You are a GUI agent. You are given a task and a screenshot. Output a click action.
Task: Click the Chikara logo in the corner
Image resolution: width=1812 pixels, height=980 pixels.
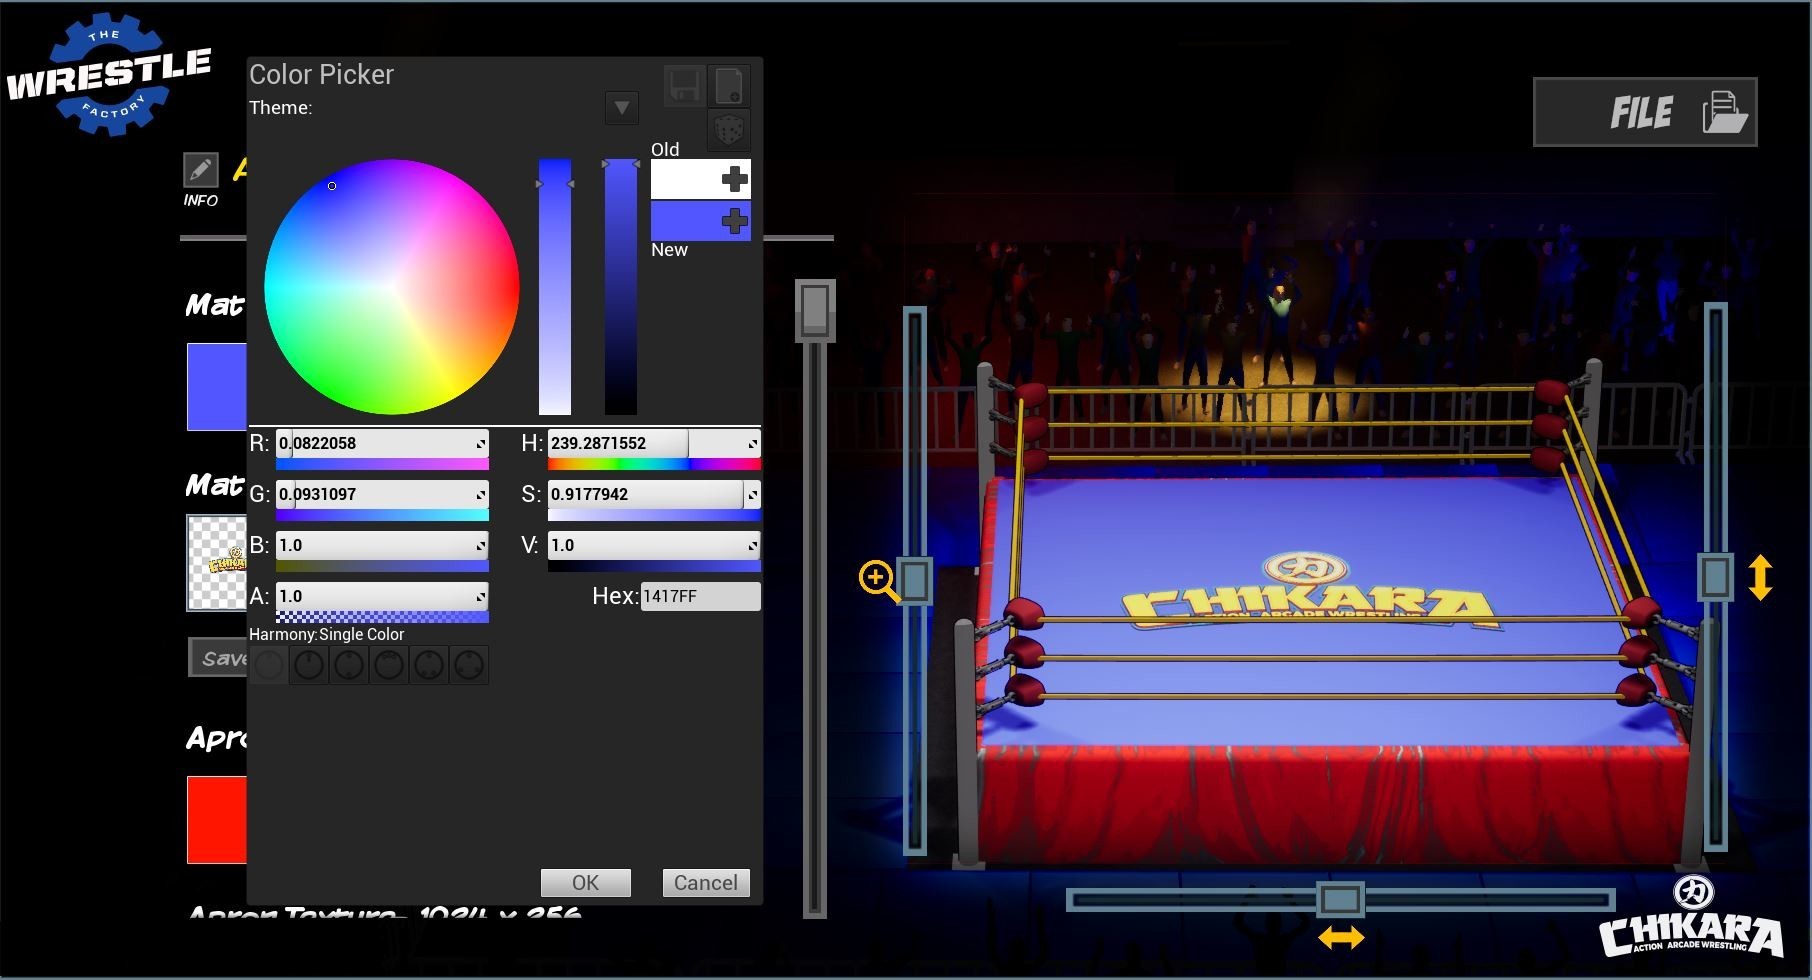point(1691,917)
